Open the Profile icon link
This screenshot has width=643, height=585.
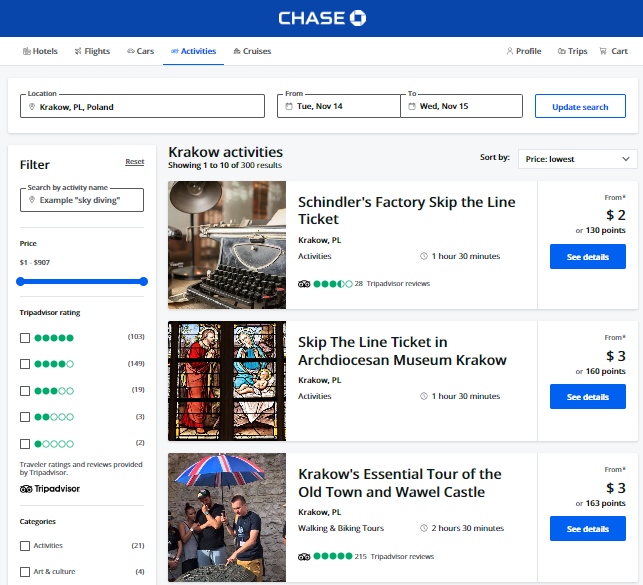(x=510, y=51)
